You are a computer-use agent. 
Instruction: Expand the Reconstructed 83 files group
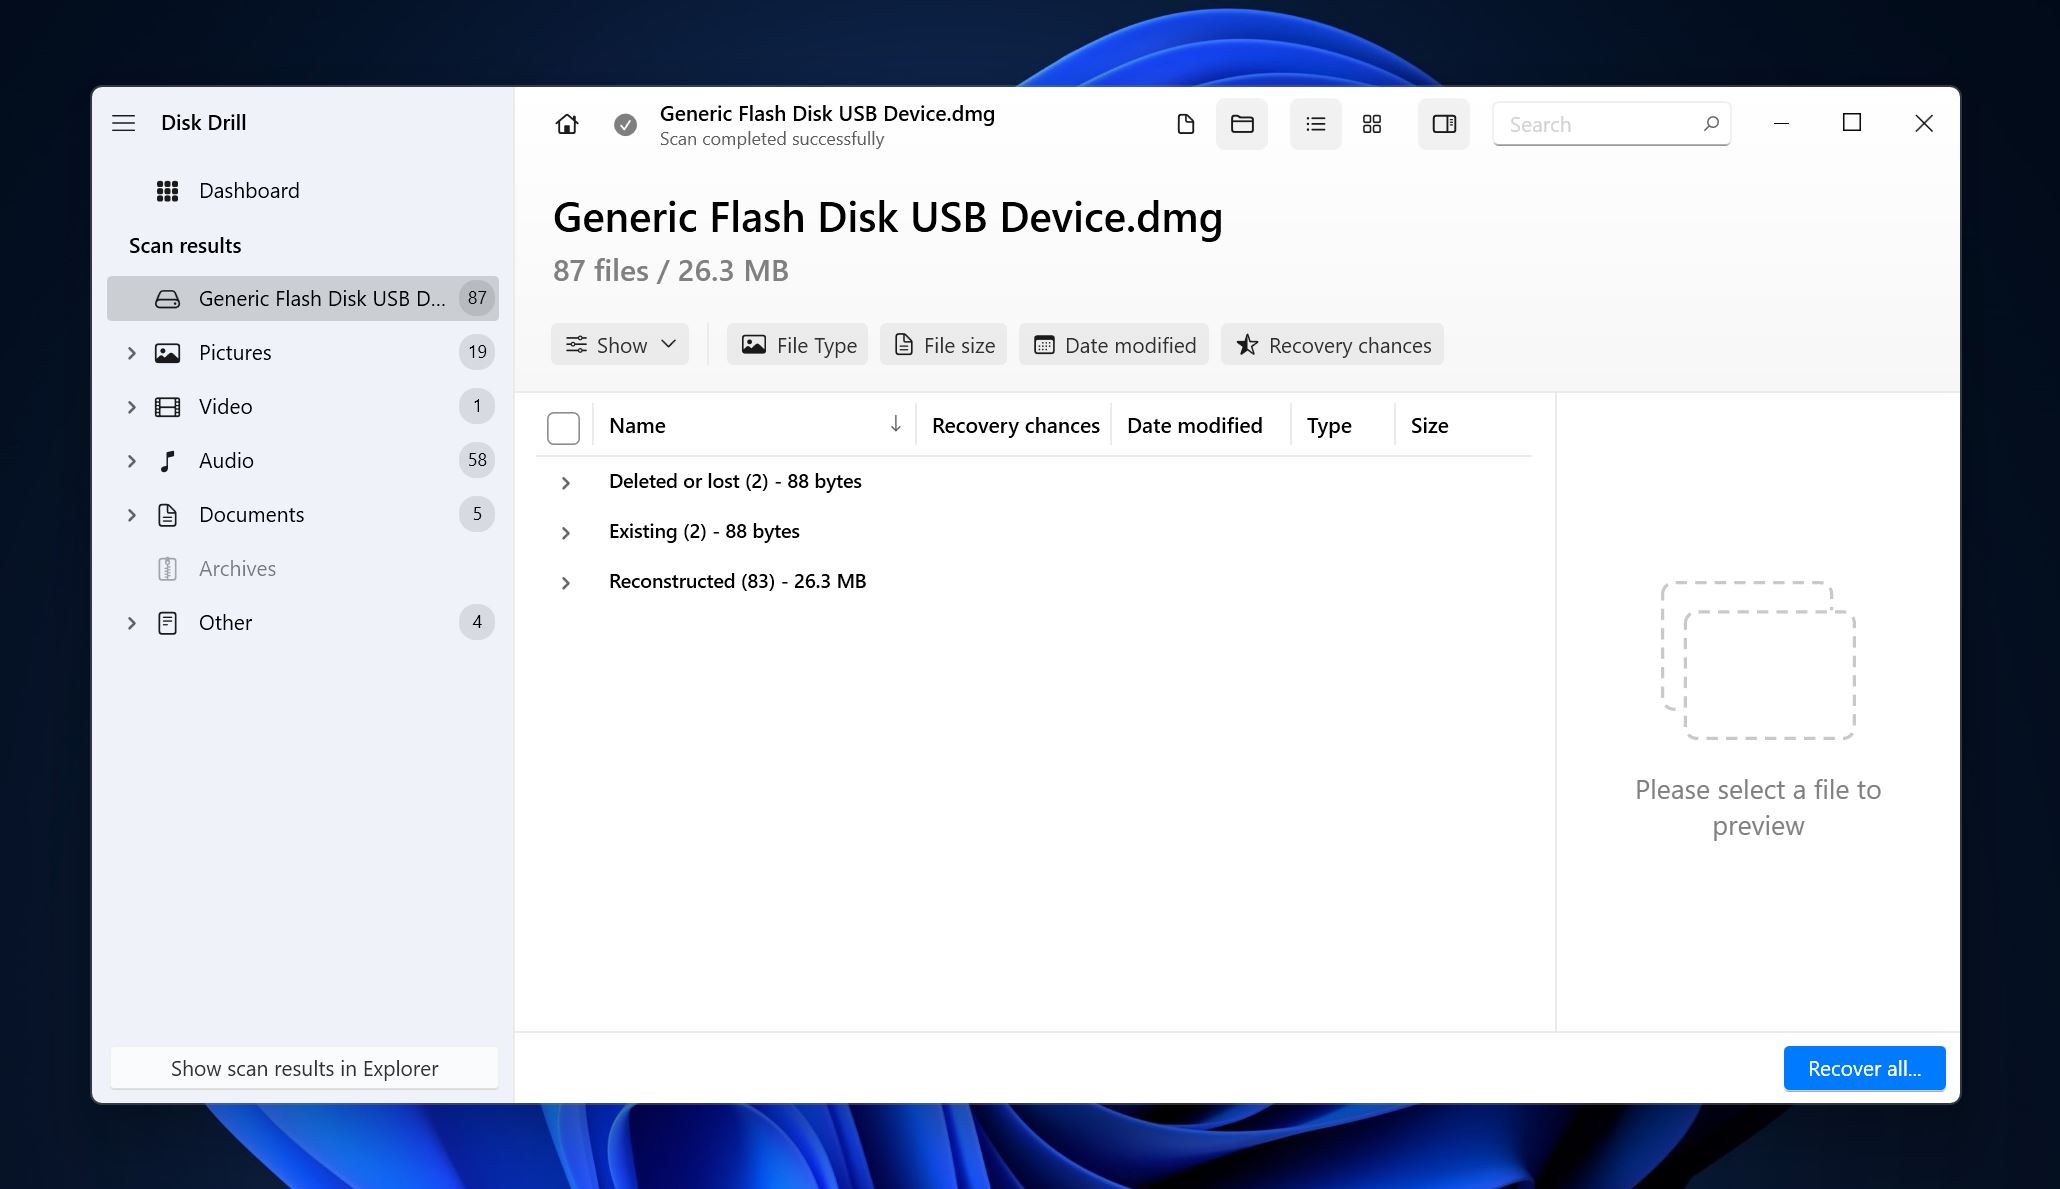[565, 582]
